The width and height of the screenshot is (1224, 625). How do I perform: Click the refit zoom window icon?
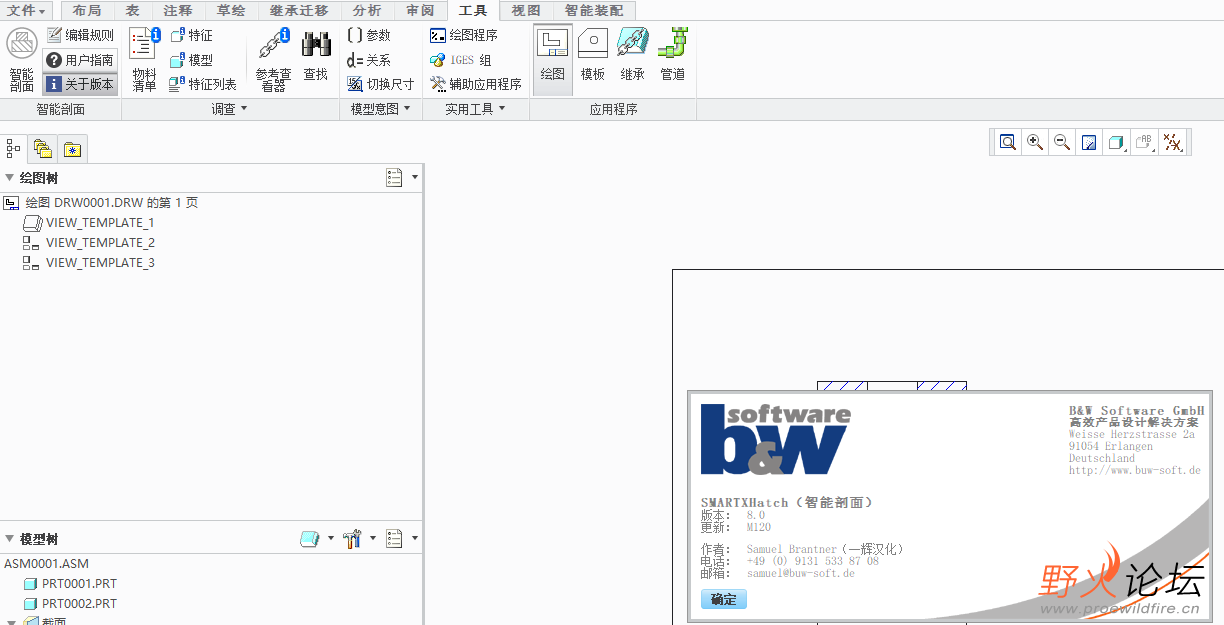(x=1008, y=142)
